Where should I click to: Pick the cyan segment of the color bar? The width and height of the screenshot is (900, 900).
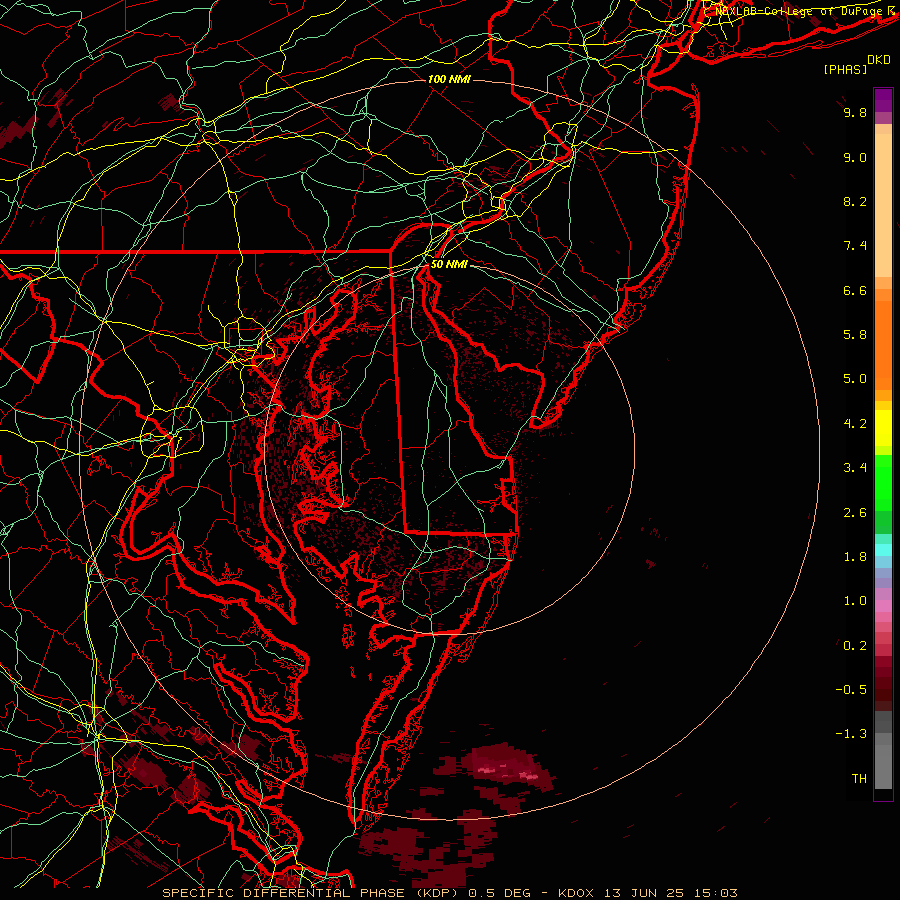[883, 549]
